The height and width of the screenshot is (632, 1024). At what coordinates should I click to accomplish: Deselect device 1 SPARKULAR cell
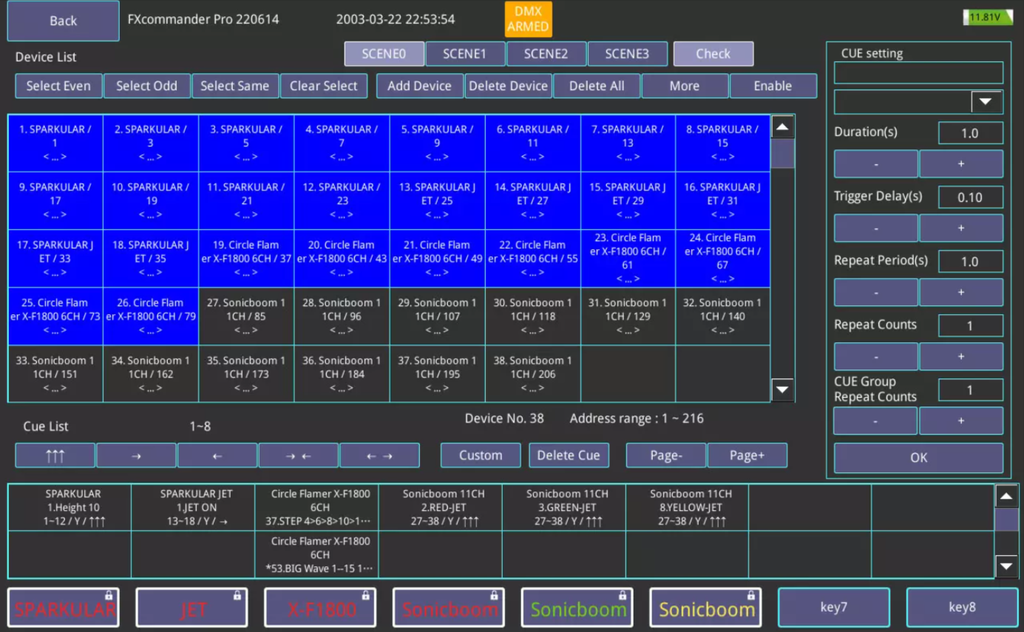coord(55,143)
